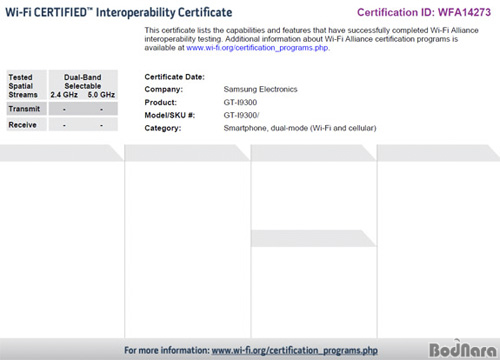Select the Dual-Band Selectable column header
The width and height of the screenshot is (500, 360).
click(83, 81)
